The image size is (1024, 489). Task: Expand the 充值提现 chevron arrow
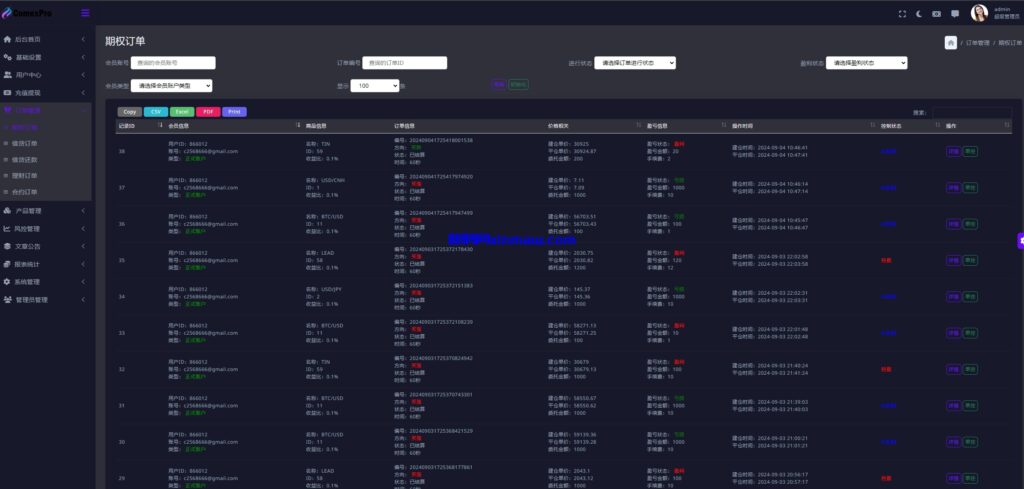point(83,93)
